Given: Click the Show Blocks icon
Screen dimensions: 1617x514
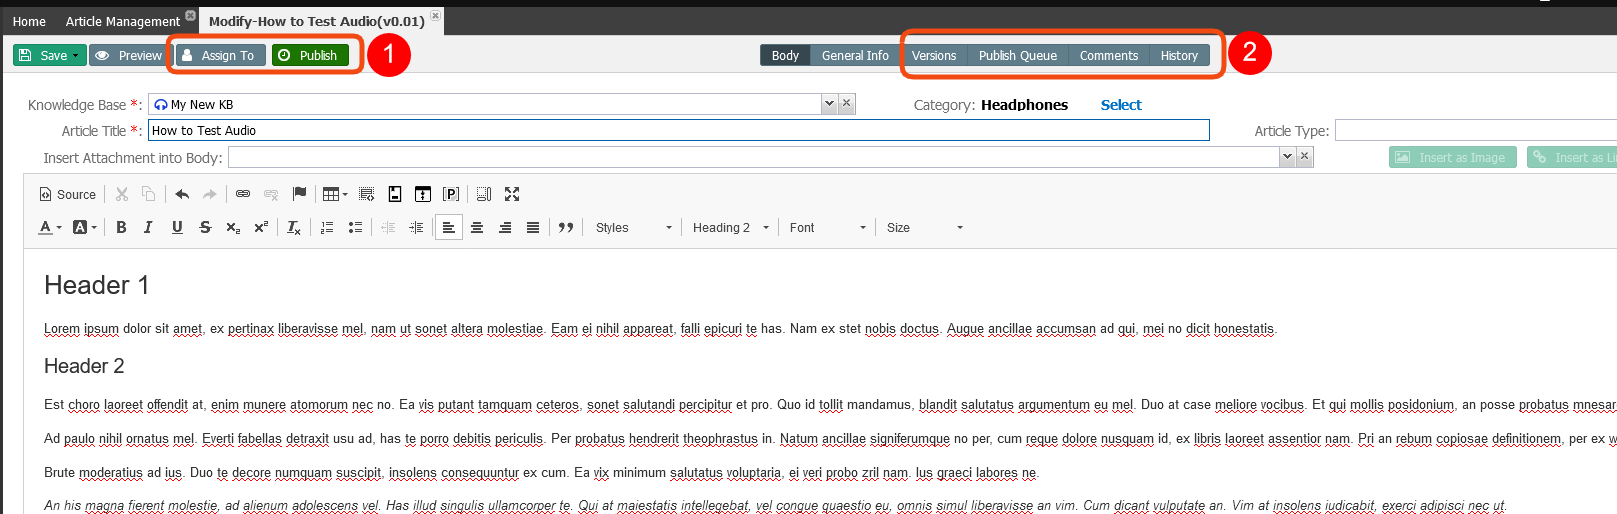Looking at the screenshot, I should tap(484, 194).
